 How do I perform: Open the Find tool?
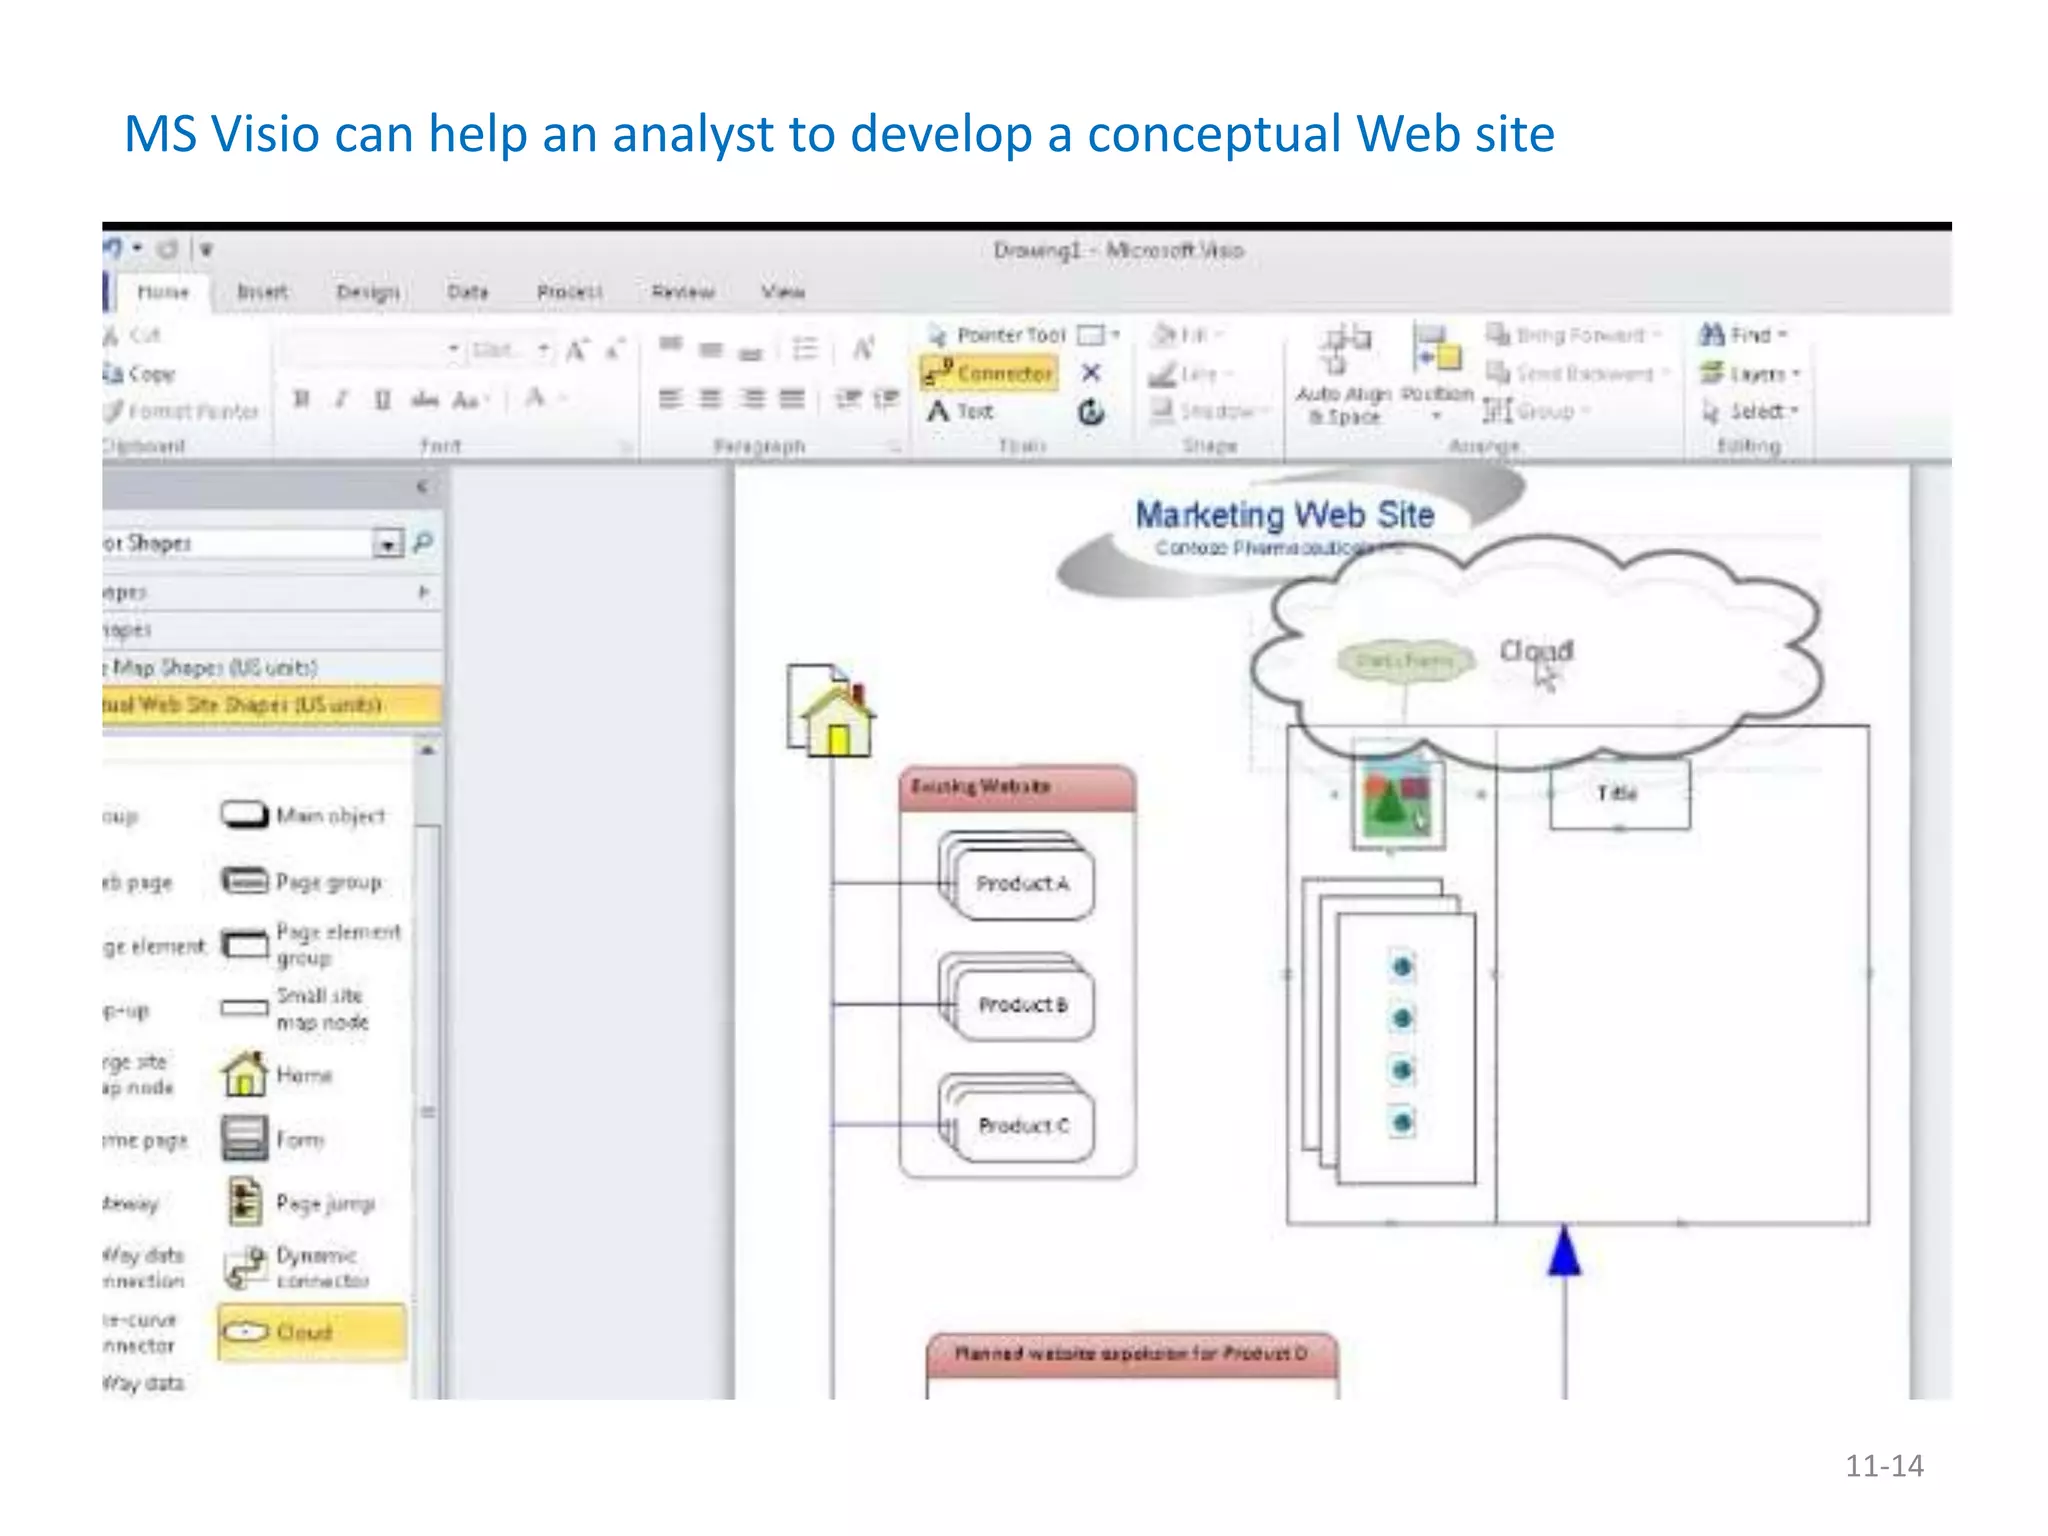coord(1743,335)
